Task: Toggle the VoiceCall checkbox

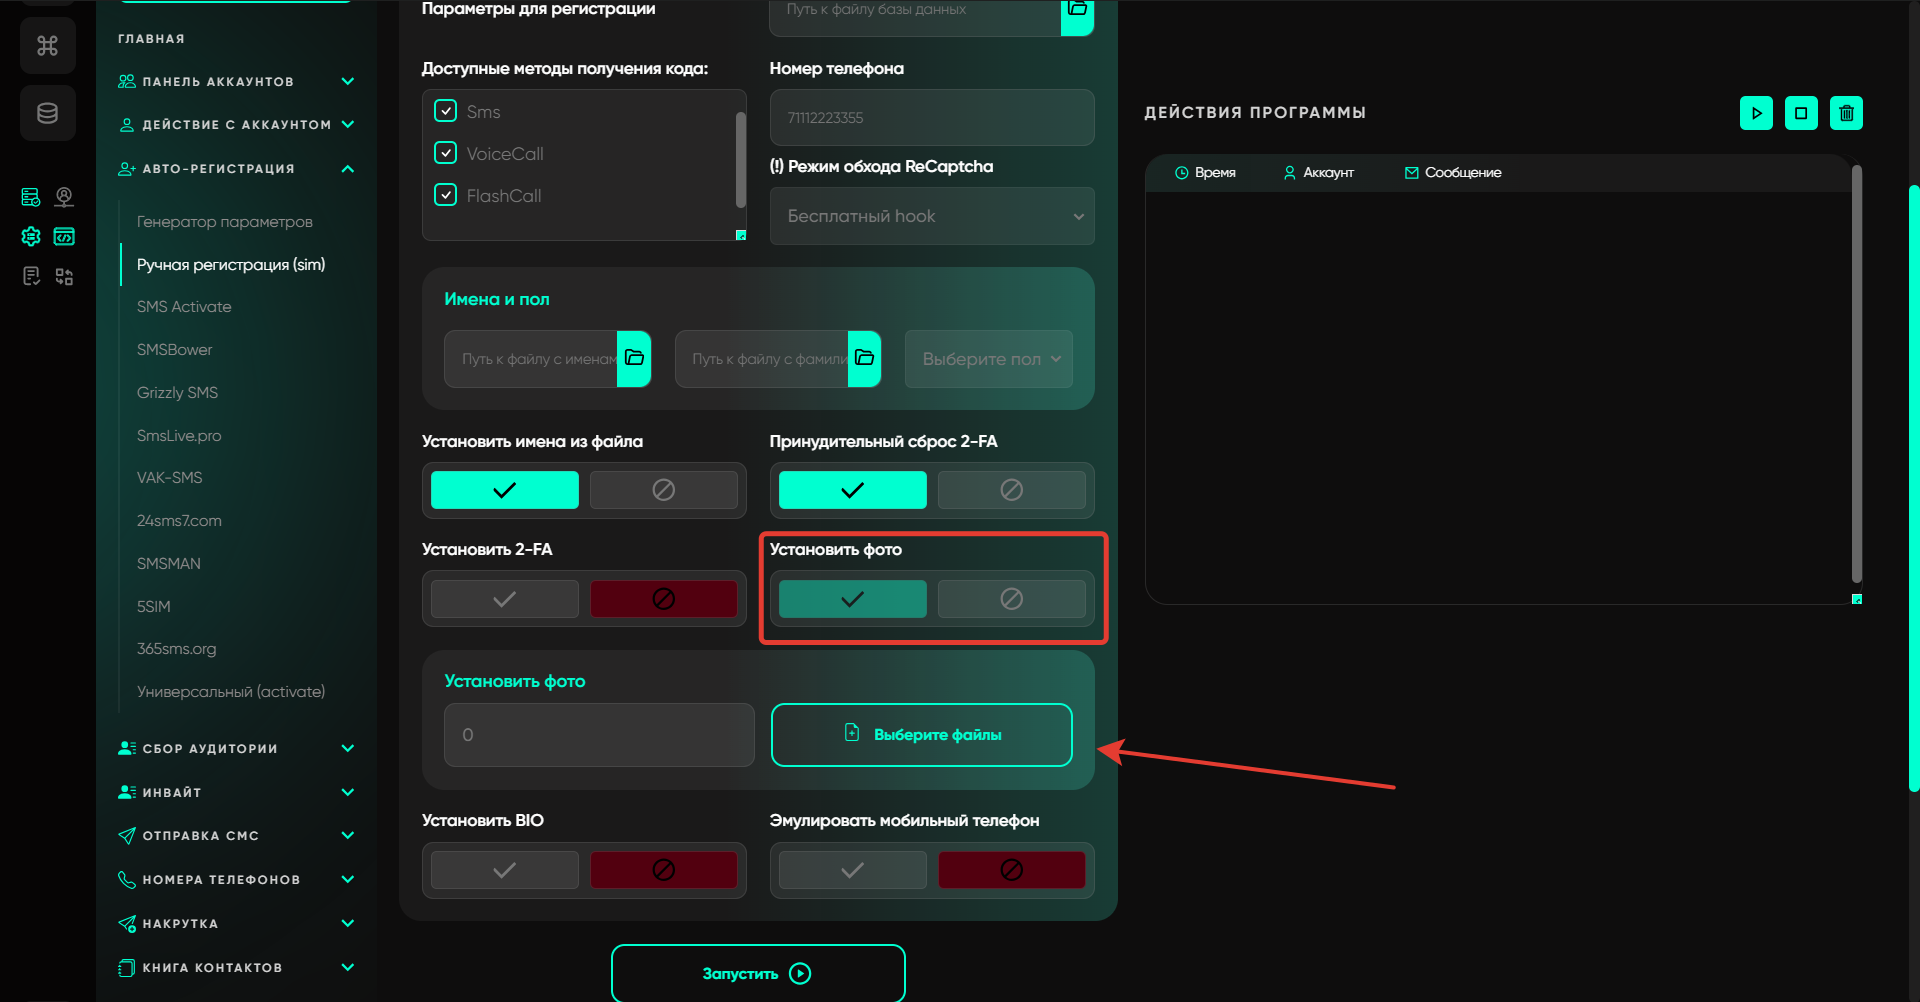Action: pos(446,153)
